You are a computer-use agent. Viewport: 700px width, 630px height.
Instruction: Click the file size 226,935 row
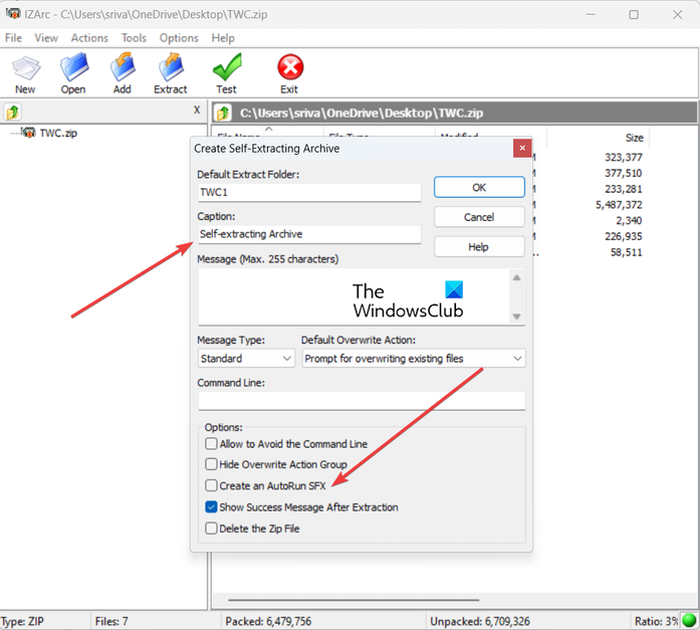click(623, 237)
